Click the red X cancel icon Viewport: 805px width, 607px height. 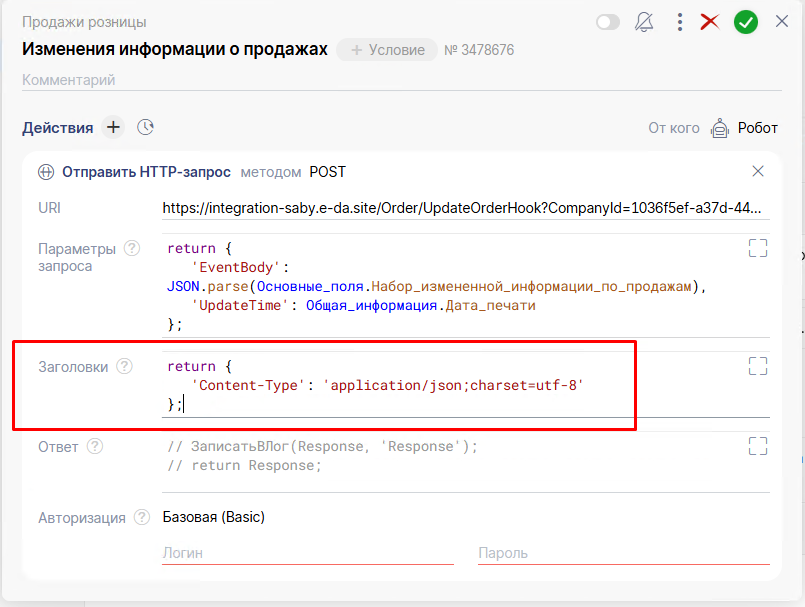(710, 22)
